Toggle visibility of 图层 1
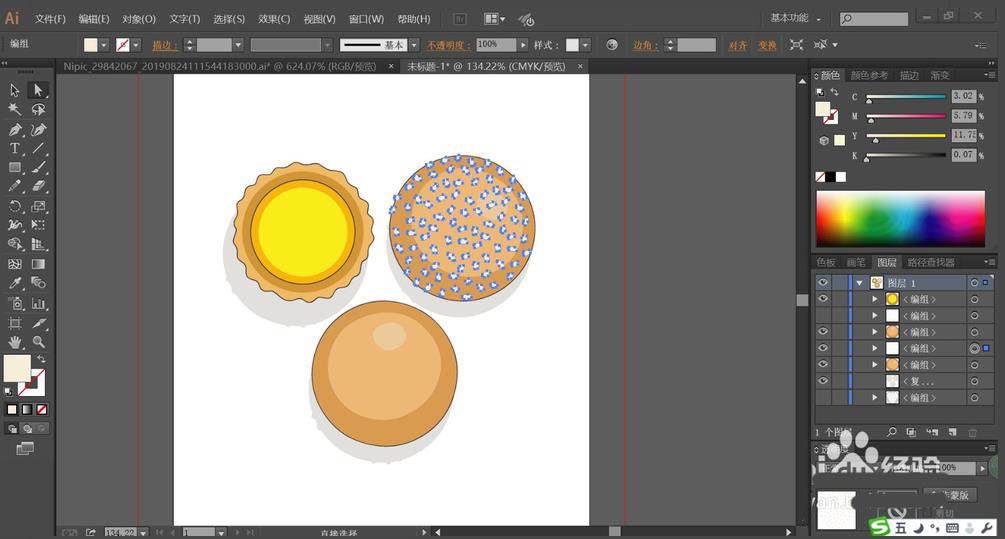This screenshot has width=1005, height=539. coord(823,283)
